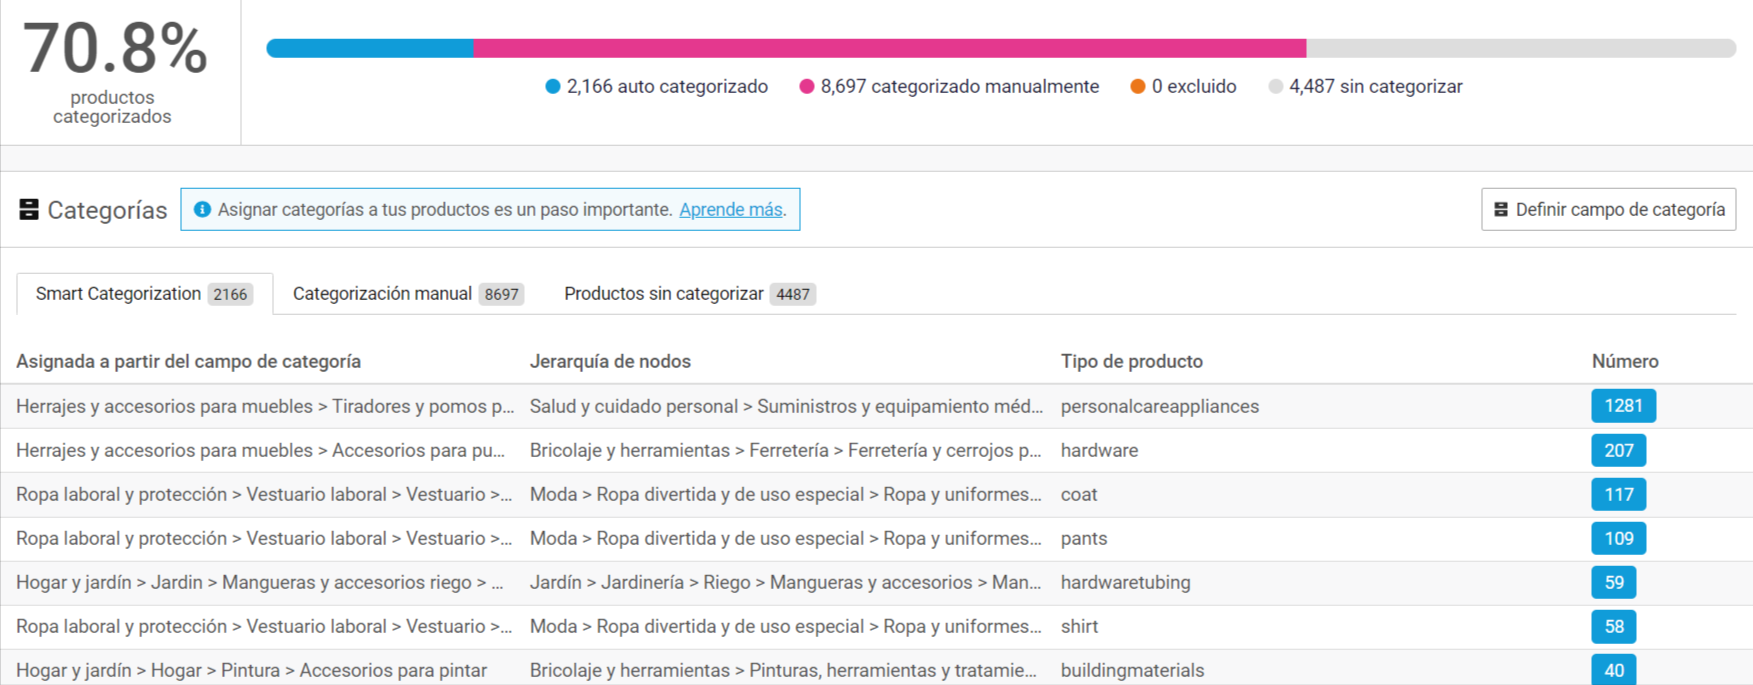
Task: Click the Jardín > Jardinería > Riego hierarchy cell
Action: pyautogui.click(x=786, y=583)
